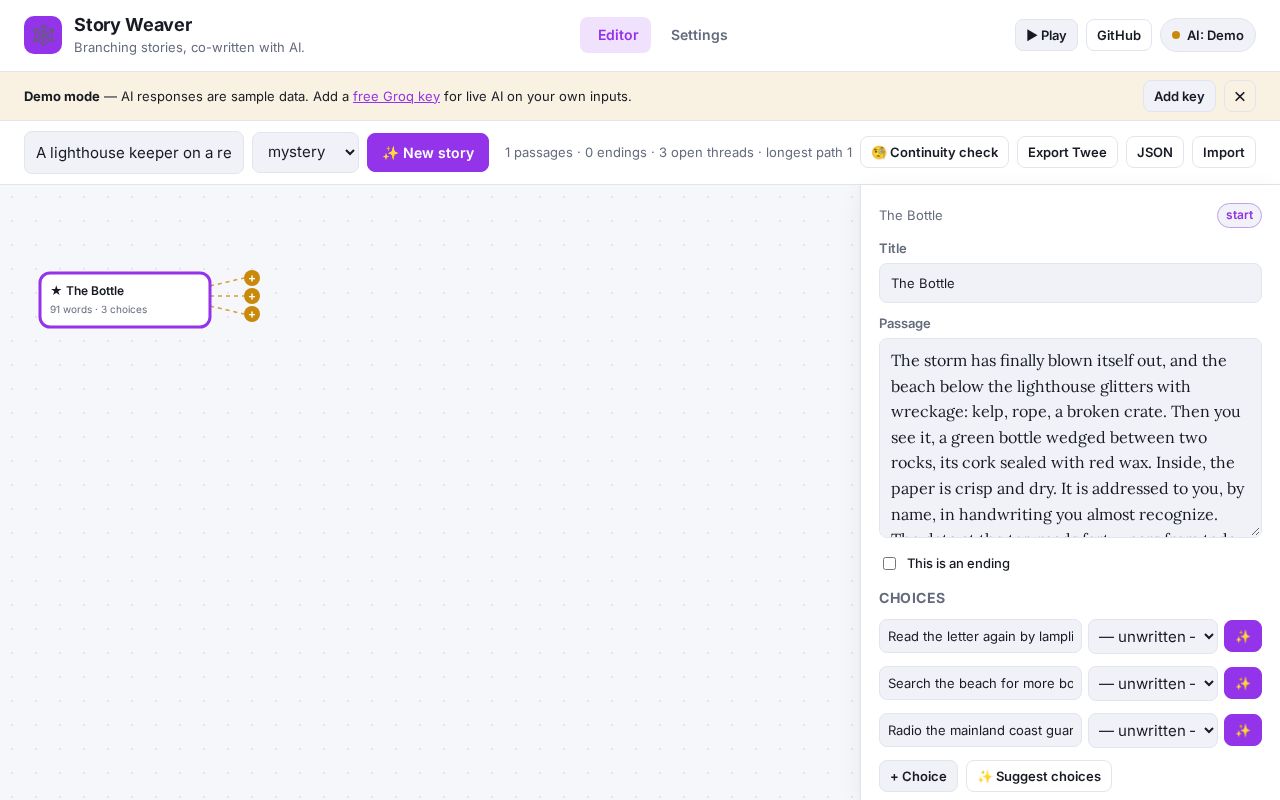The width and height of the screenshot is (1280, 800).
Task: Click the 'start' badge in passage panel
Action: tap(1239, 215)
